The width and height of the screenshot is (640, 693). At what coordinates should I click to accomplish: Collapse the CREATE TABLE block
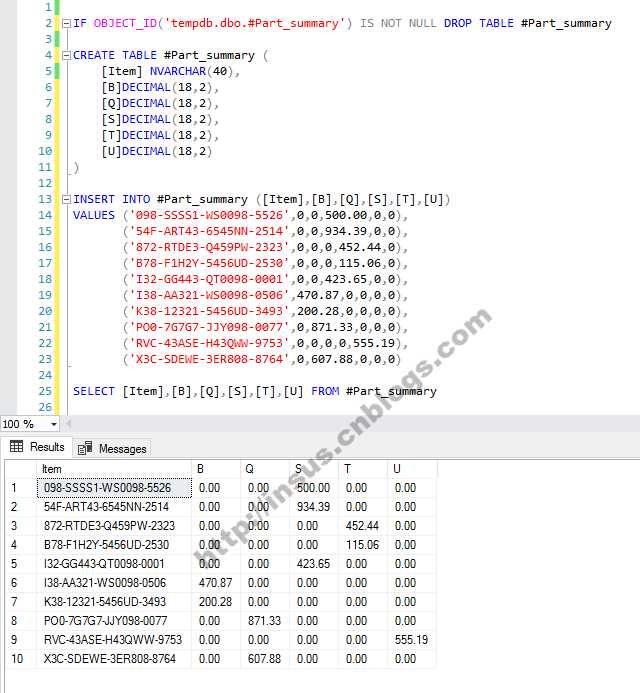tap(66, 55)
